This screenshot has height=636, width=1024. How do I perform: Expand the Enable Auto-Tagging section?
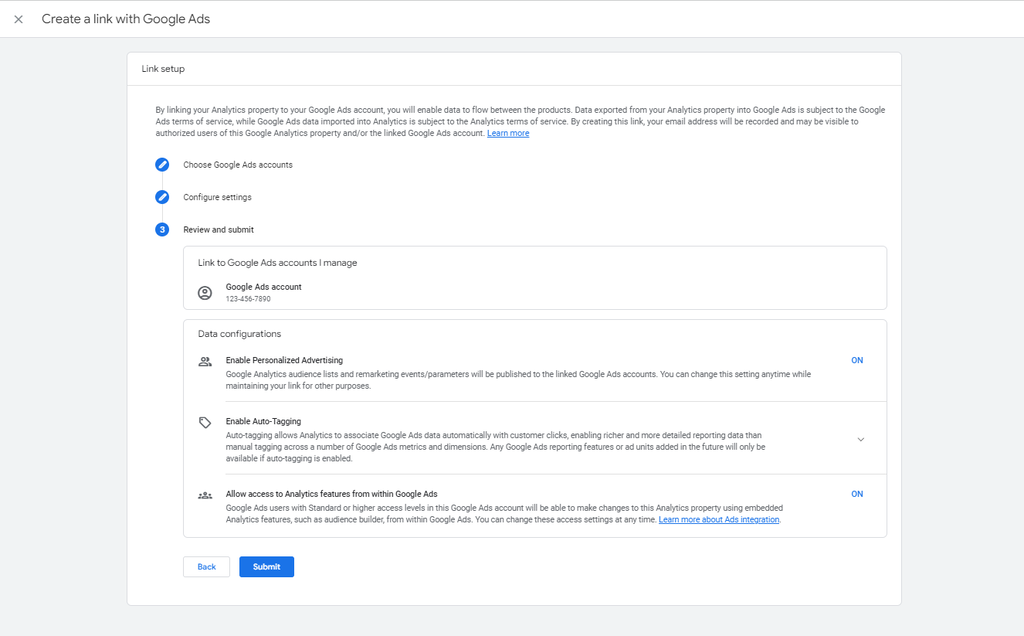click(x=861, y=439)
